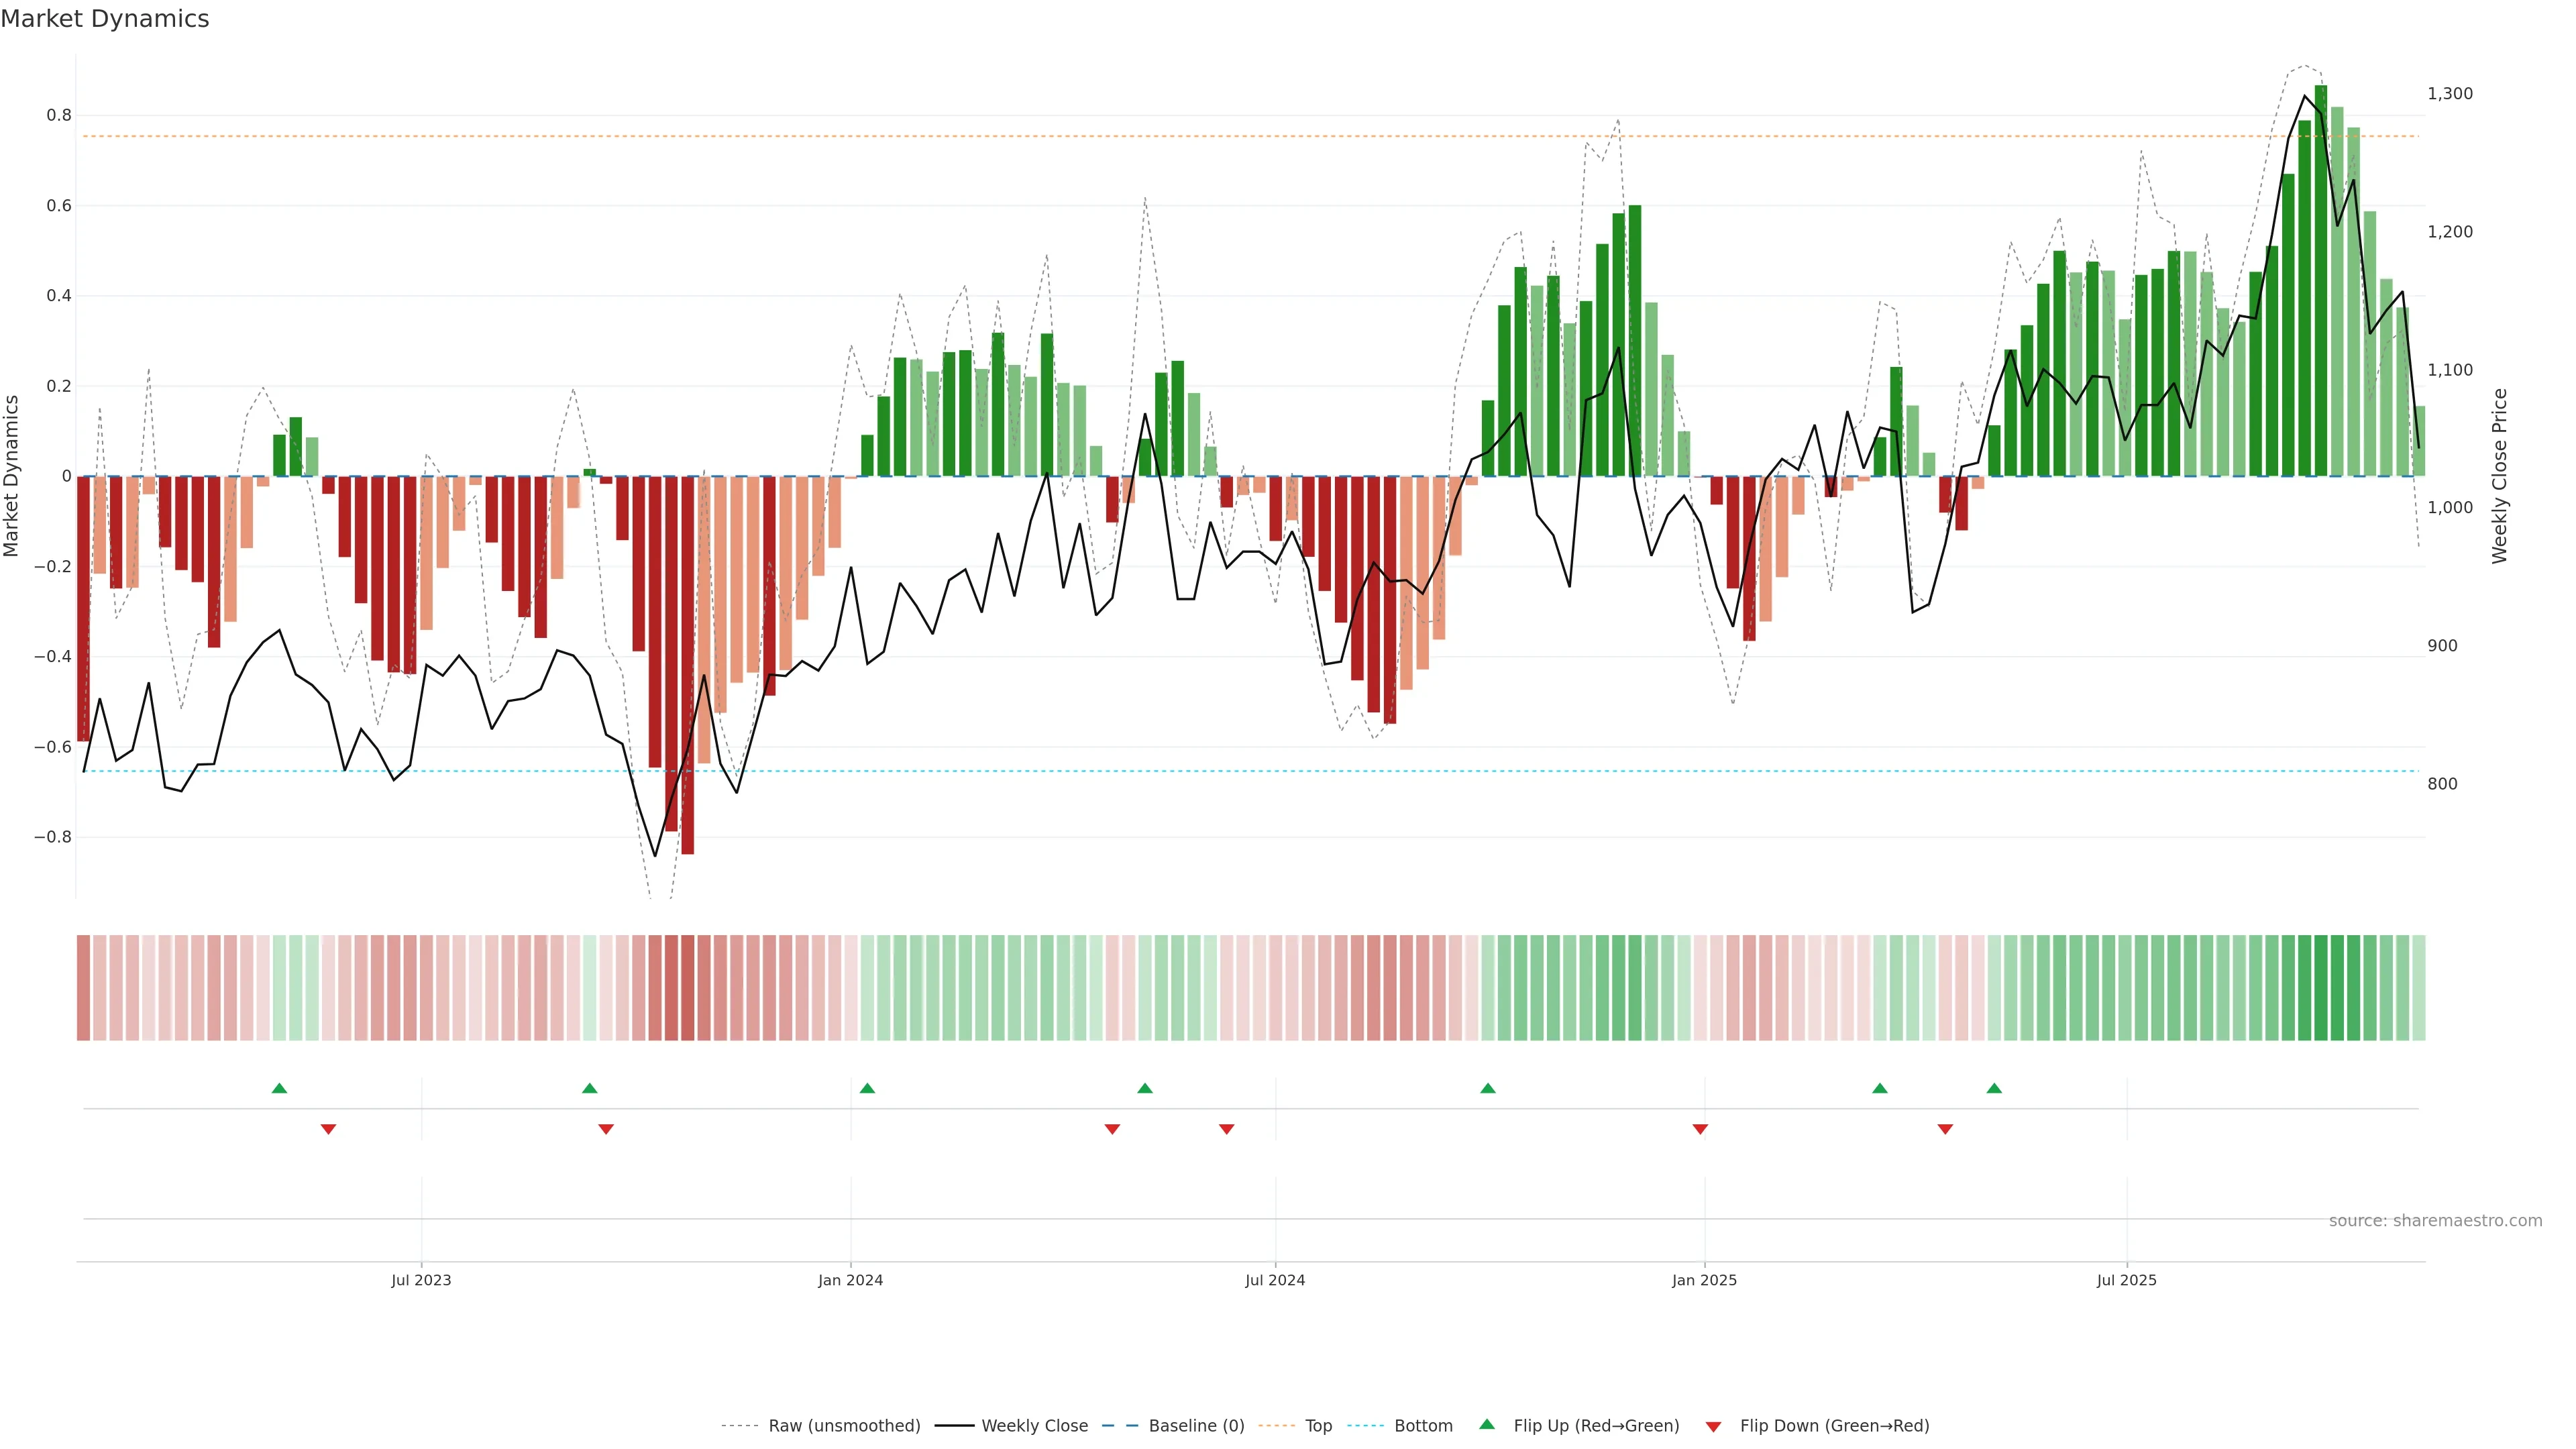This screenshot has width=2576, height=1449.
Task: Click the 1,300 right axis tick label
Action: (x=2449, y=94)
